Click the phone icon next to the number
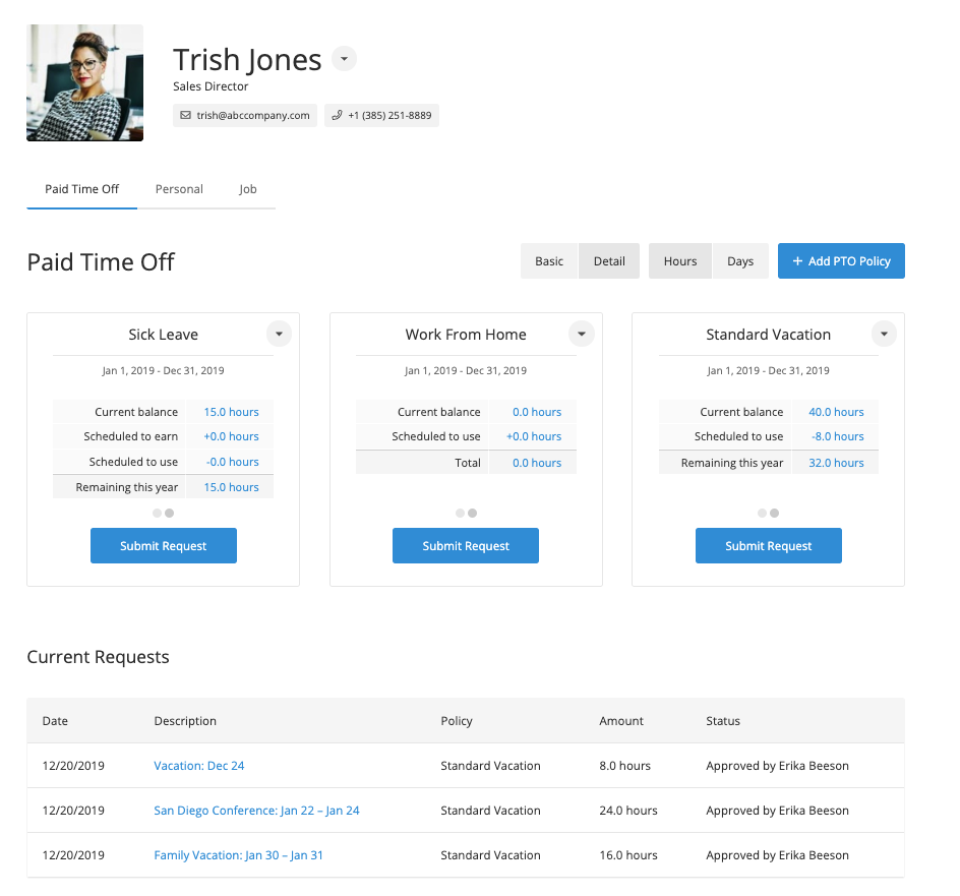Viewport: 960px width, 896px height. coord(334,115)
